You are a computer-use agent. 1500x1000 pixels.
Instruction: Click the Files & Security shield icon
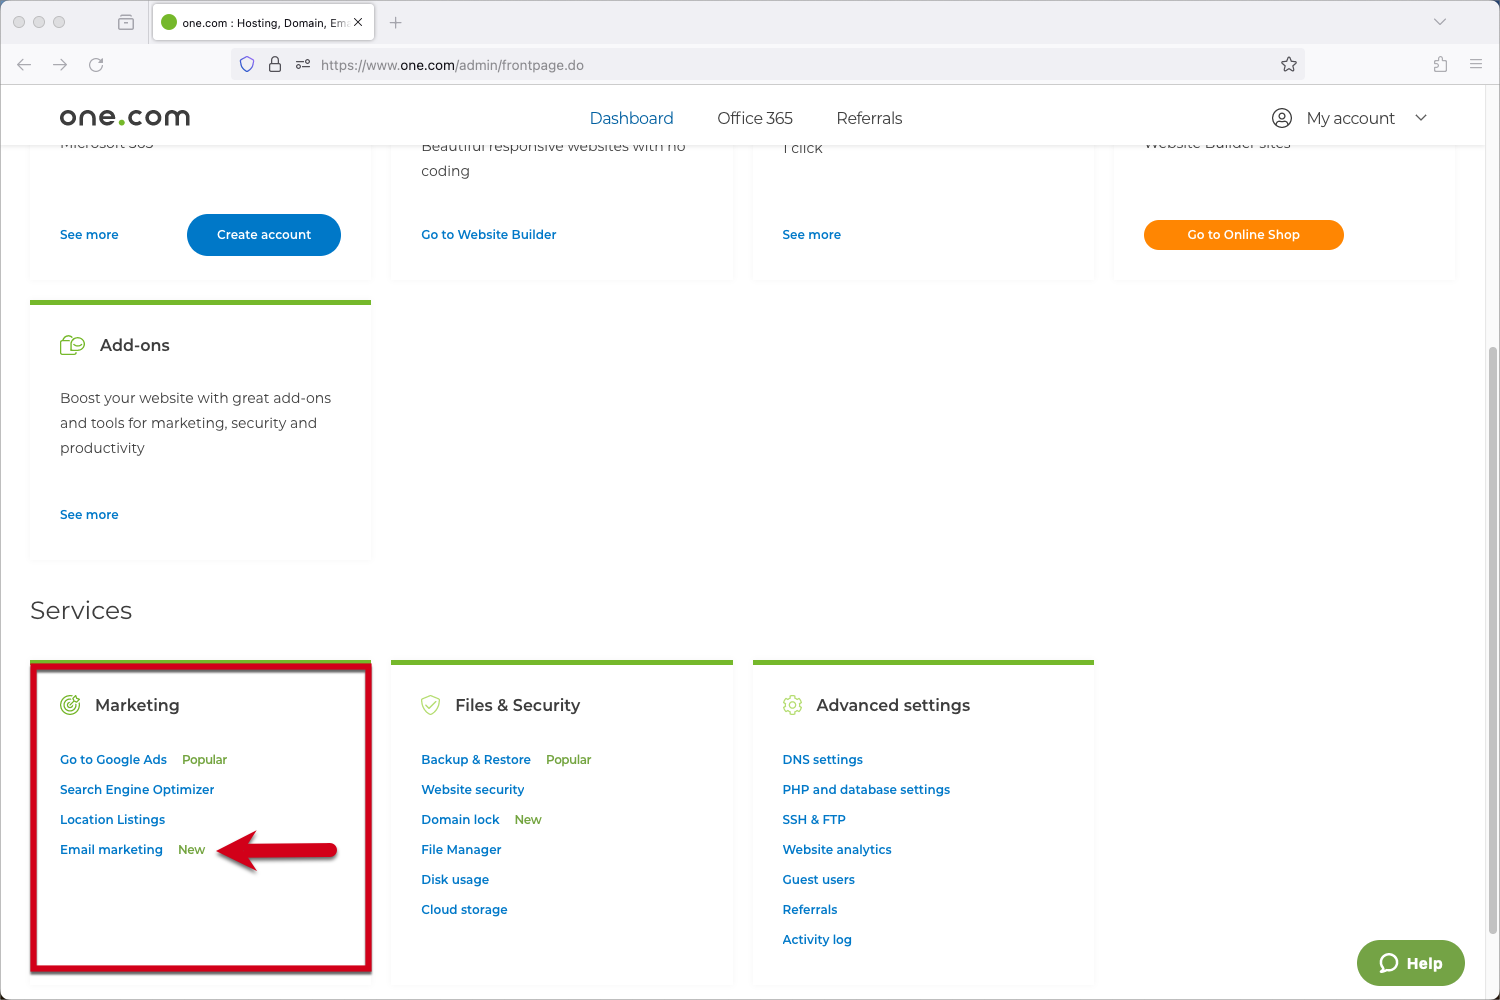click(x=431, y=704)
